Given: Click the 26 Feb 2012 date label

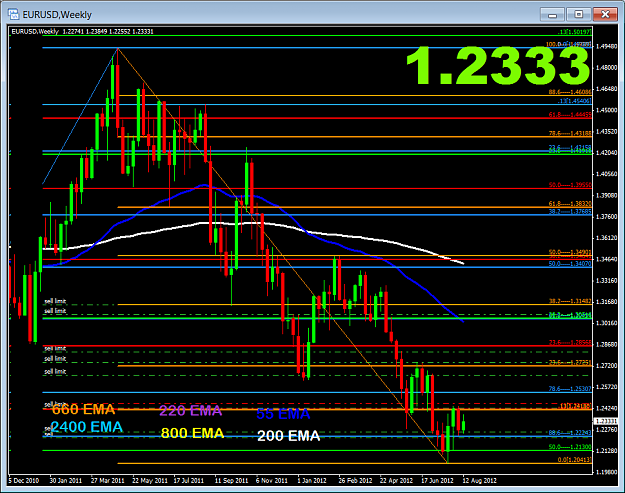Looking at the screenshot, I should point(355,481).
